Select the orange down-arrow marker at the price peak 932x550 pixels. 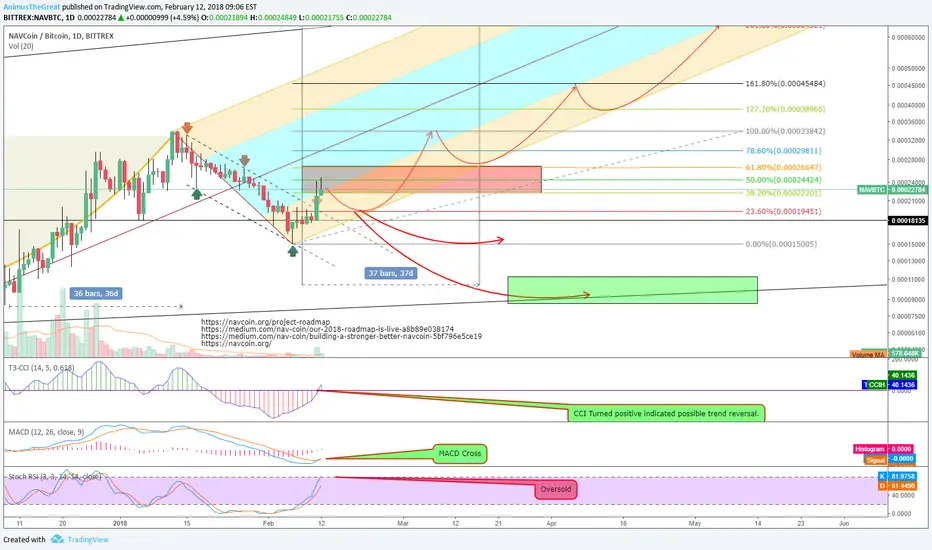(x=187, y=128)
